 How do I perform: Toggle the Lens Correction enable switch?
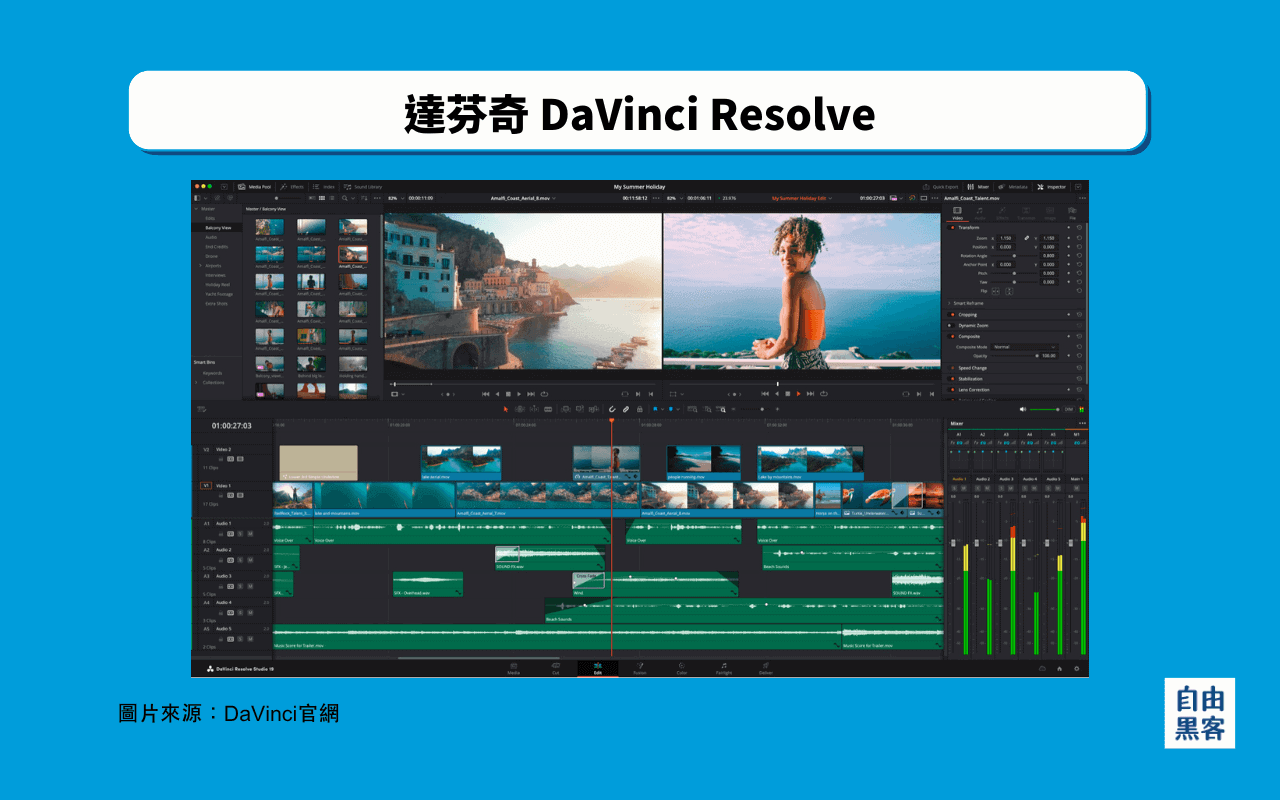[x=951, y=390]
